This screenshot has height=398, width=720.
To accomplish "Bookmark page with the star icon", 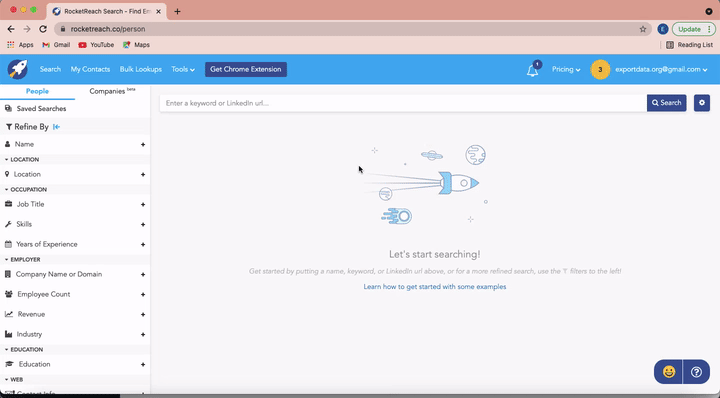I will 642,29.
